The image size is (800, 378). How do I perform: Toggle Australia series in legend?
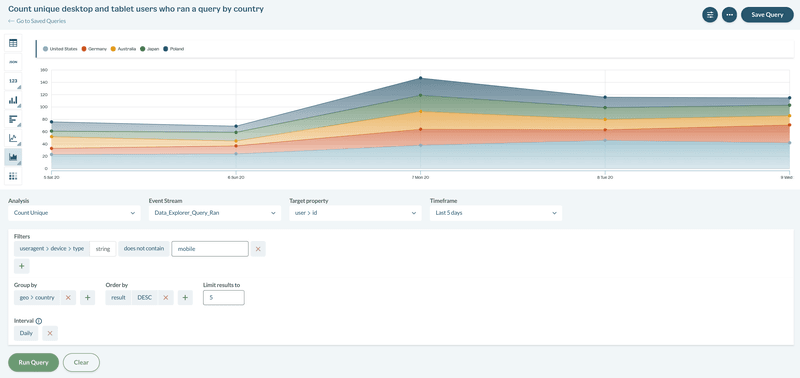(123, 49)
